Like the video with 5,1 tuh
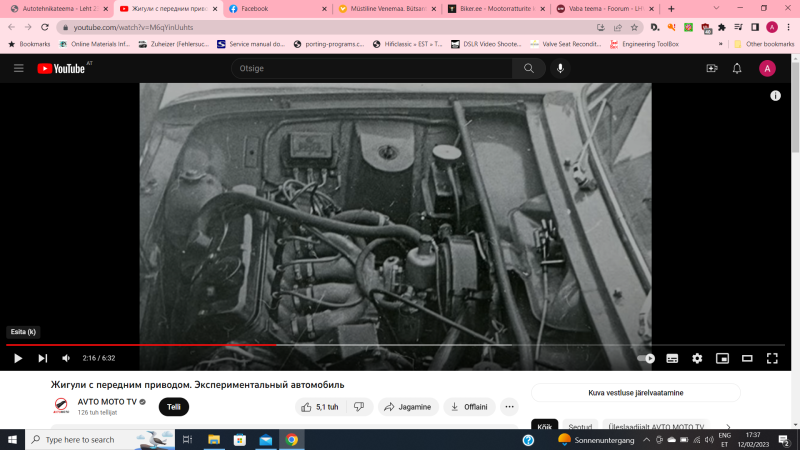Screen dimensions: 800x450 pyautogui.click(x=320, y=407)
